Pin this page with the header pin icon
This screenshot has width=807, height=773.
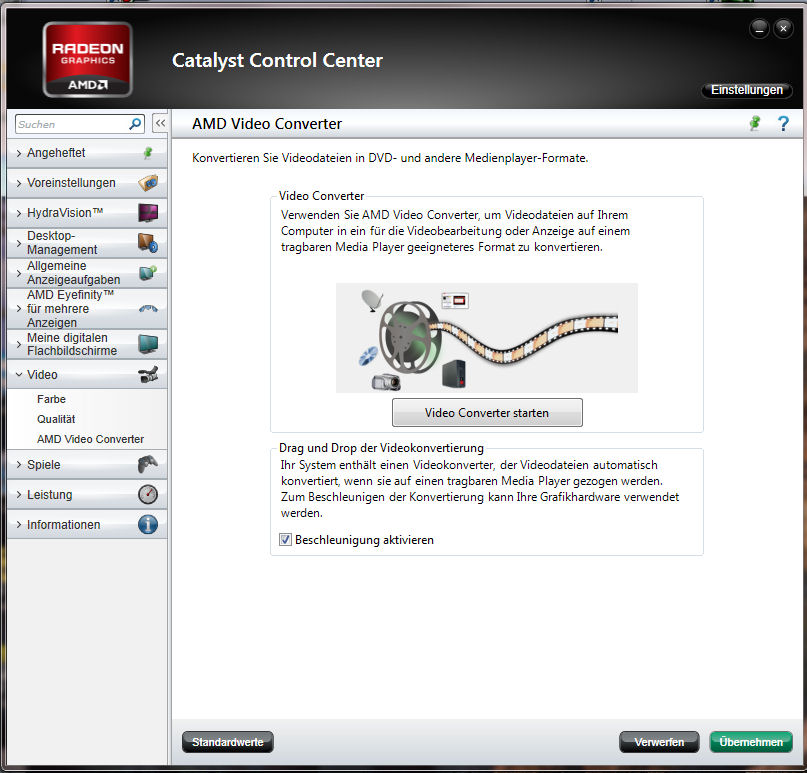click(x=755, y=124)
